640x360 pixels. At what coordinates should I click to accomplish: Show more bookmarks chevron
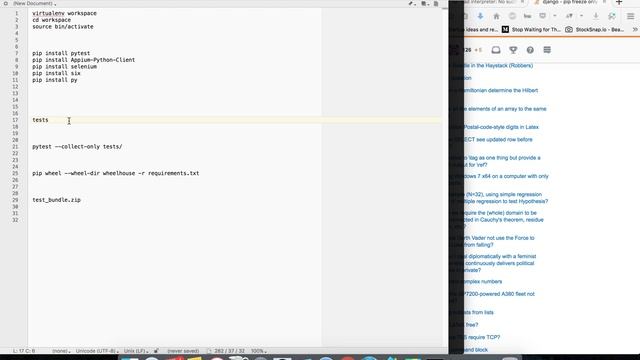[635, 29]
